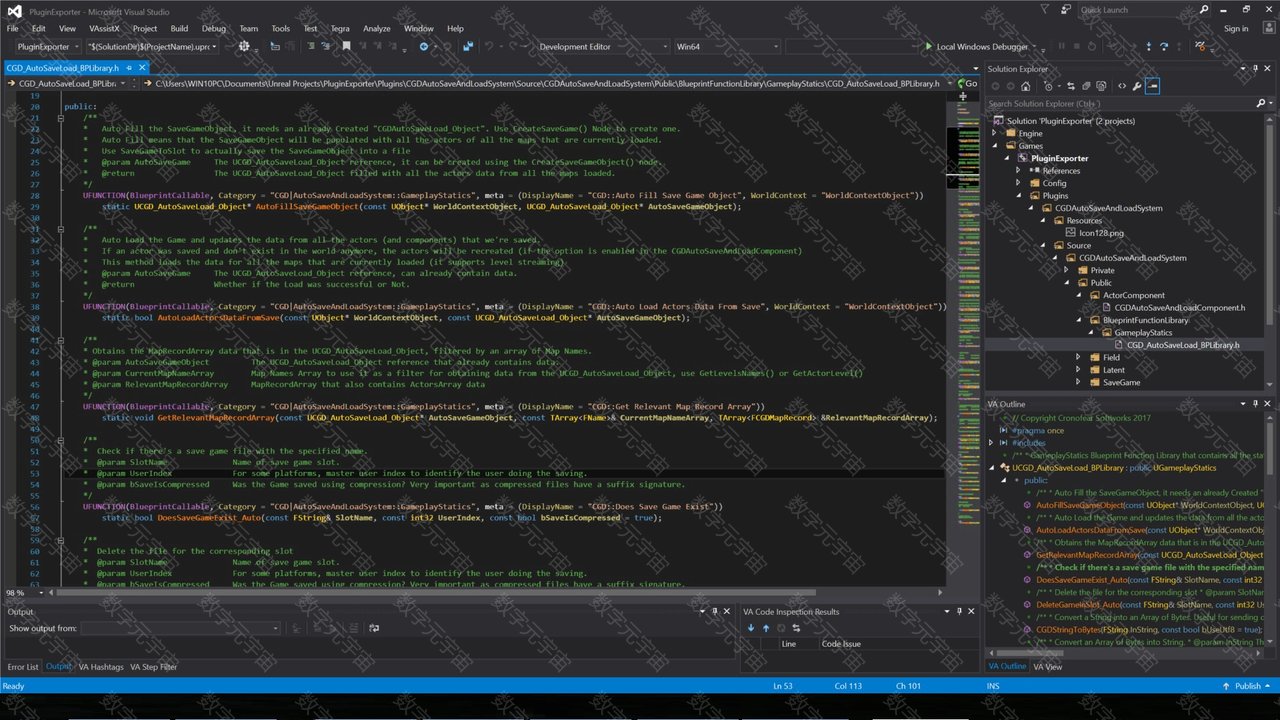
Task: Click the Properties wrench icon
Action: click(x=1137, y=86)
